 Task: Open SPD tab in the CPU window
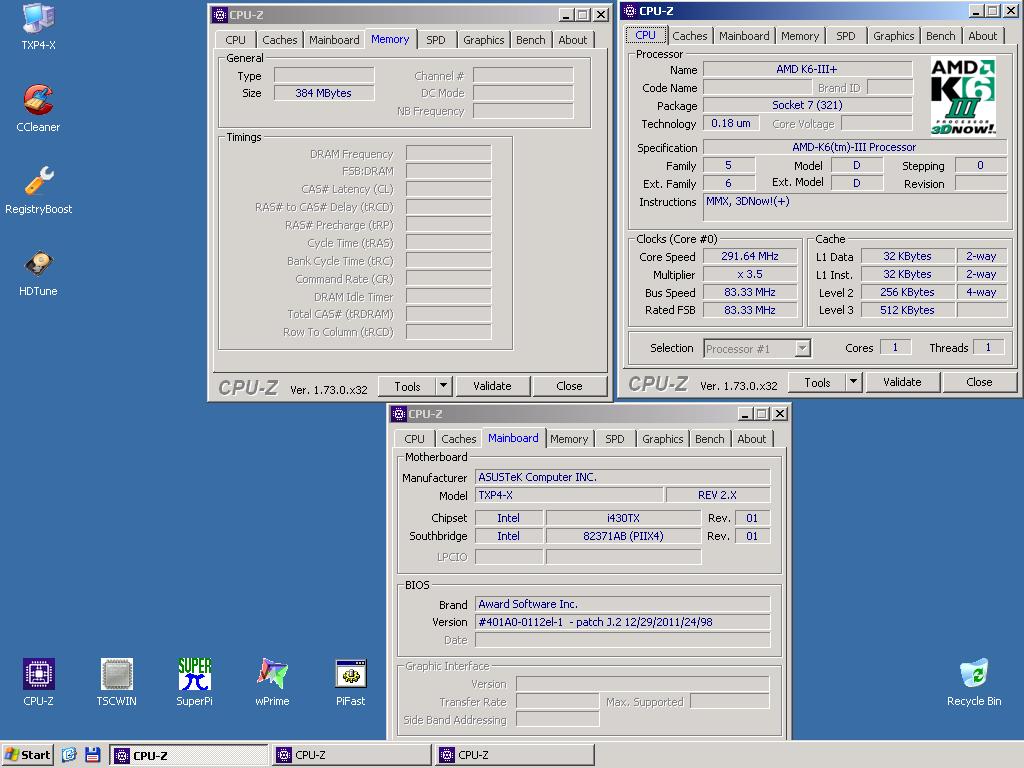pyautogui.click(x=846, y=36)
